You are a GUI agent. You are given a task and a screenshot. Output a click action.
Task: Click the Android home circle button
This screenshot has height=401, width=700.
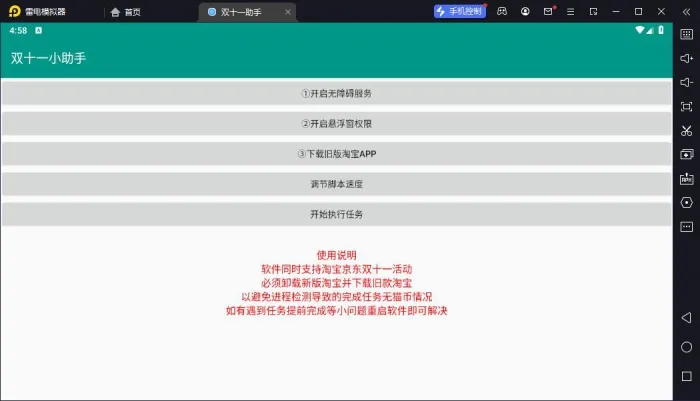(687, 347)
